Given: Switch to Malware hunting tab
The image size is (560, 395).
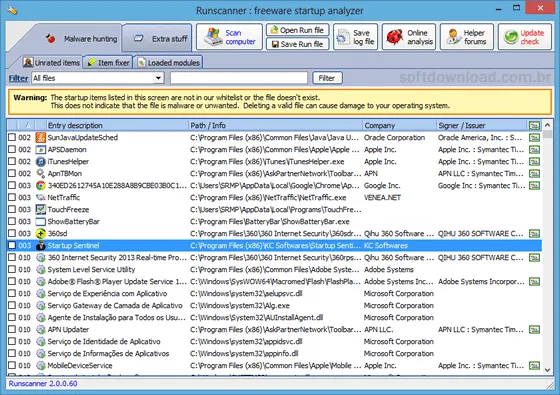Looking at the screenshot, I should [x=82, y=38].
